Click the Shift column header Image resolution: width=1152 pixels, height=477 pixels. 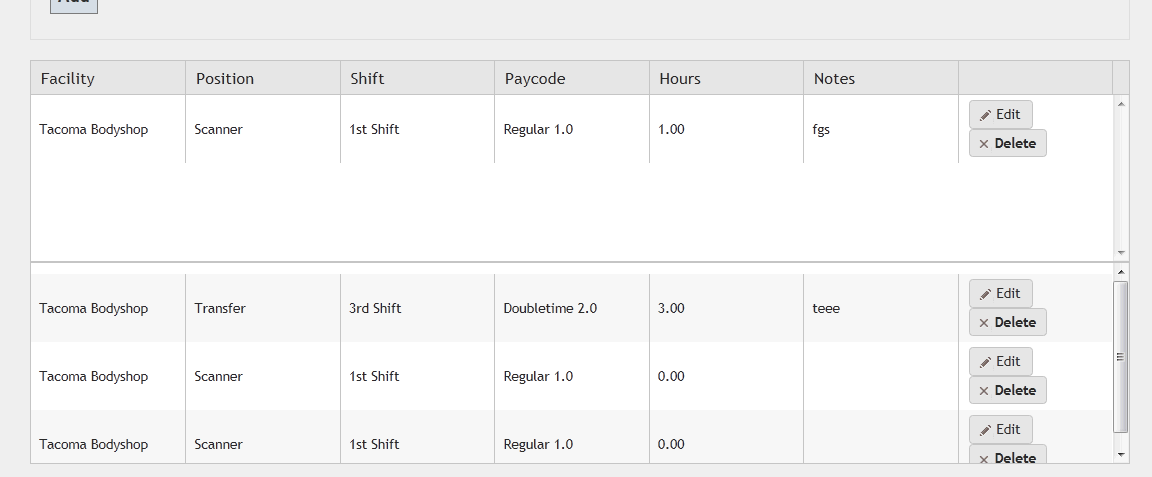click(x=367, y=79)
